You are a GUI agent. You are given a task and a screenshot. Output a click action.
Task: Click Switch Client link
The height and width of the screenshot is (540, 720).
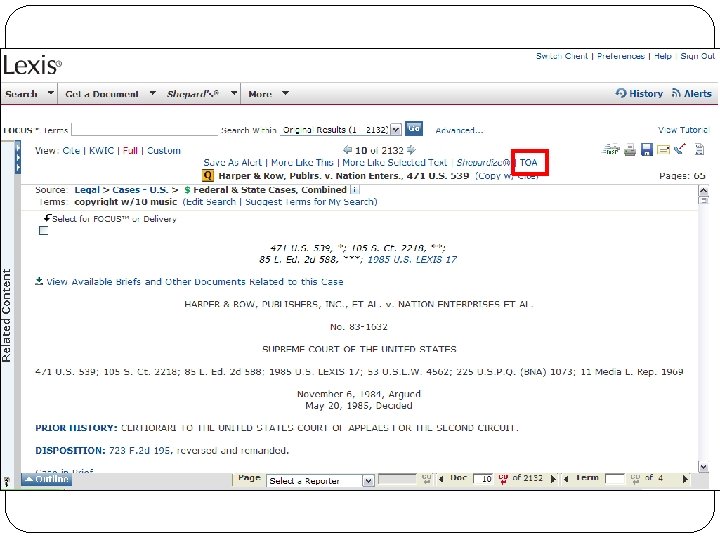pyautogui.click(x=562, y=56)
